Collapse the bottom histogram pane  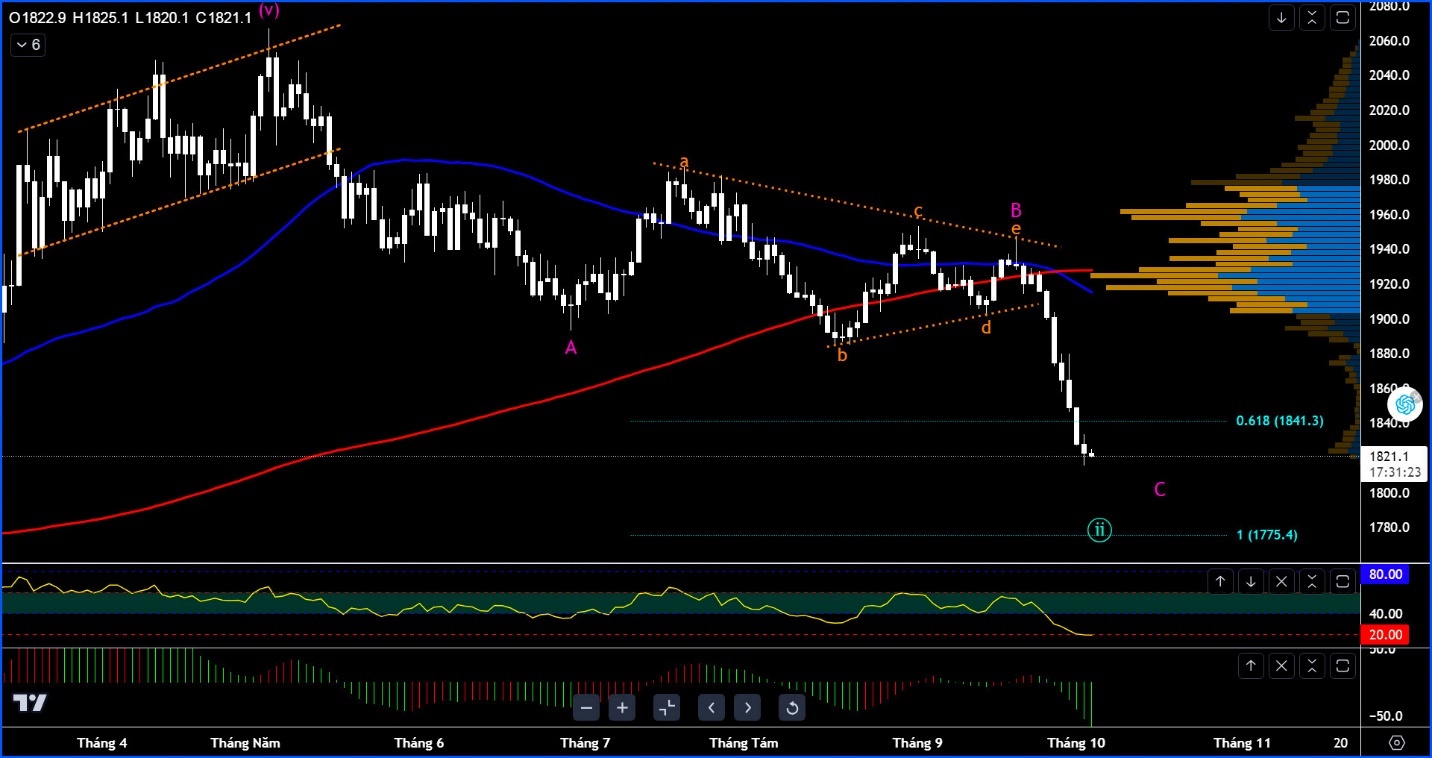pos(1312,666)
